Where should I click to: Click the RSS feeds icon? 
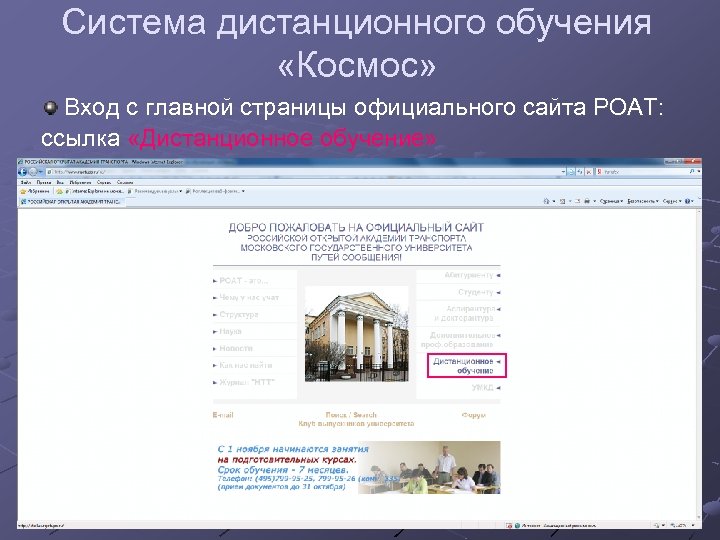(562, 201)
